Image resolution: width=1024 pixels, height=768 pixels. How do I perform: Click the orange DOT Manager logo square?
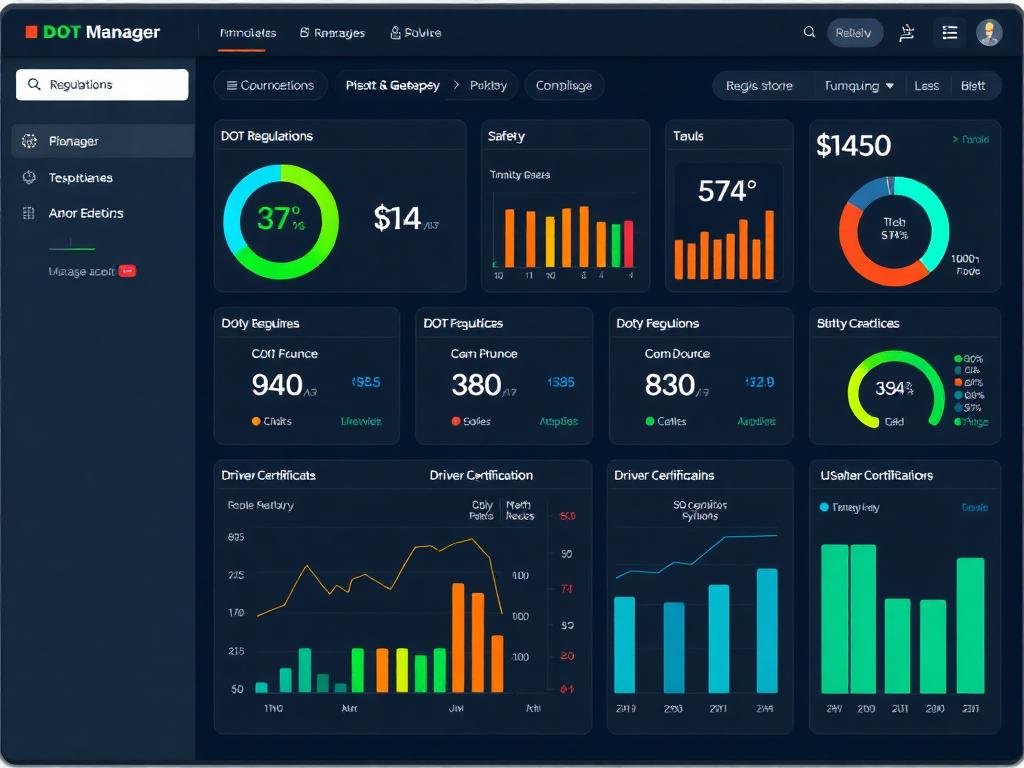[31, 32]
